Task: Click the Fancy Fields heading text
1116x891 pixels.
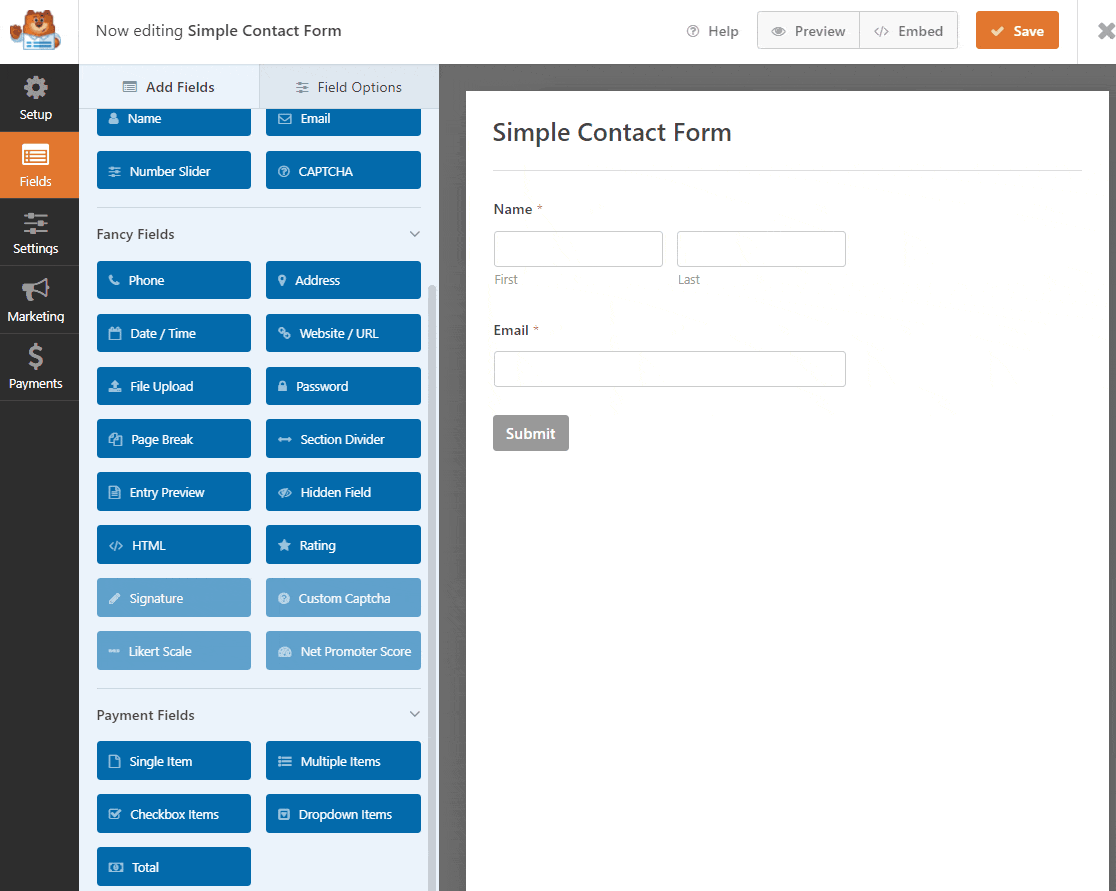Action: tap(135, 234)
